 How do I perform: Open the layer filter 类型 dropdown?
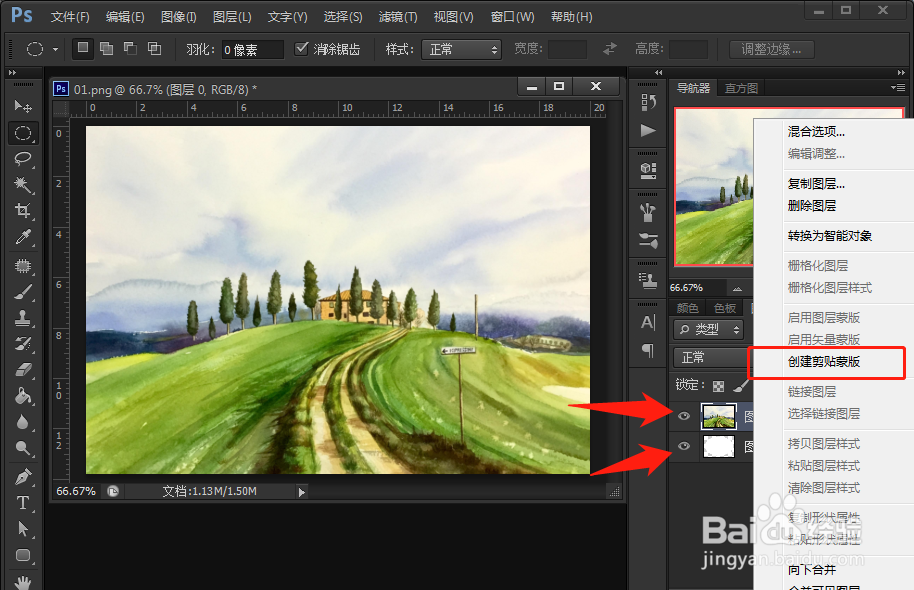708,329
